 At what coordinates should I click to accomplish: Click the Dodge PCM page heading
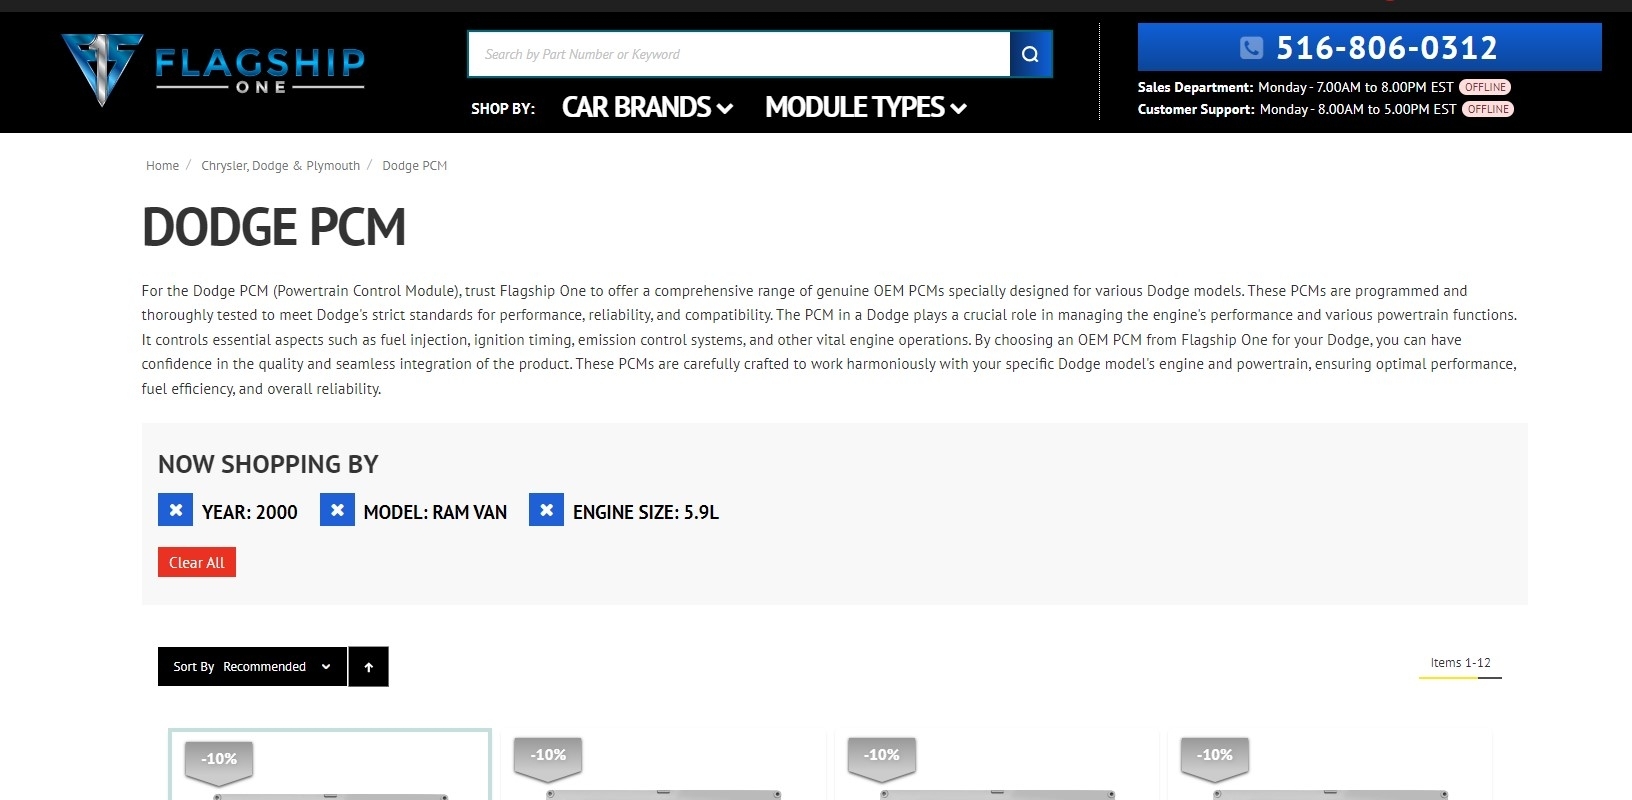tap(274, 227)
